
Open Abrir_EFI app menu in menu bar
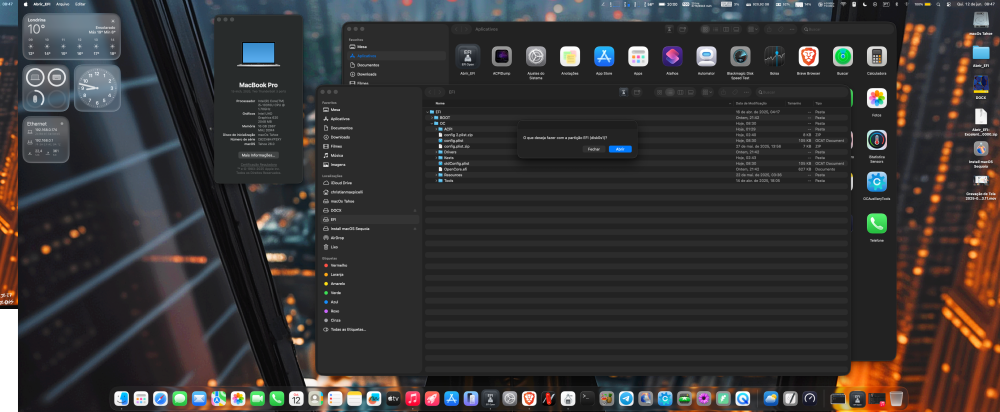coord(41,4)
